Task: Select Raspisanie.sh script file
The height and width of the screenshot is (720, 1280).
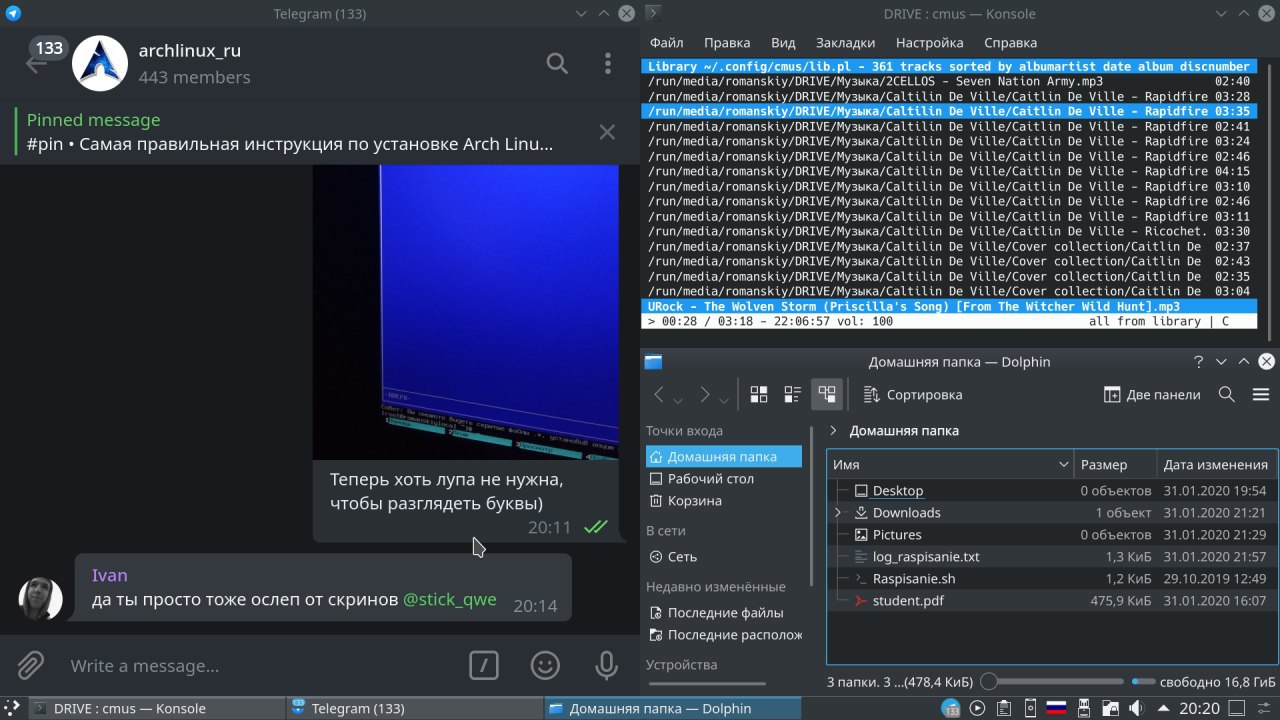Action: click(x=913, y=579)
